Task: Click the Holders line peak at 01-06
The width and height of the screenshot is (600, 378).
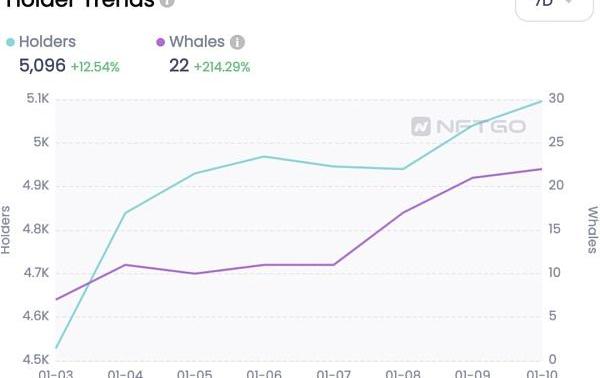Action: click(x=264, y=156)
